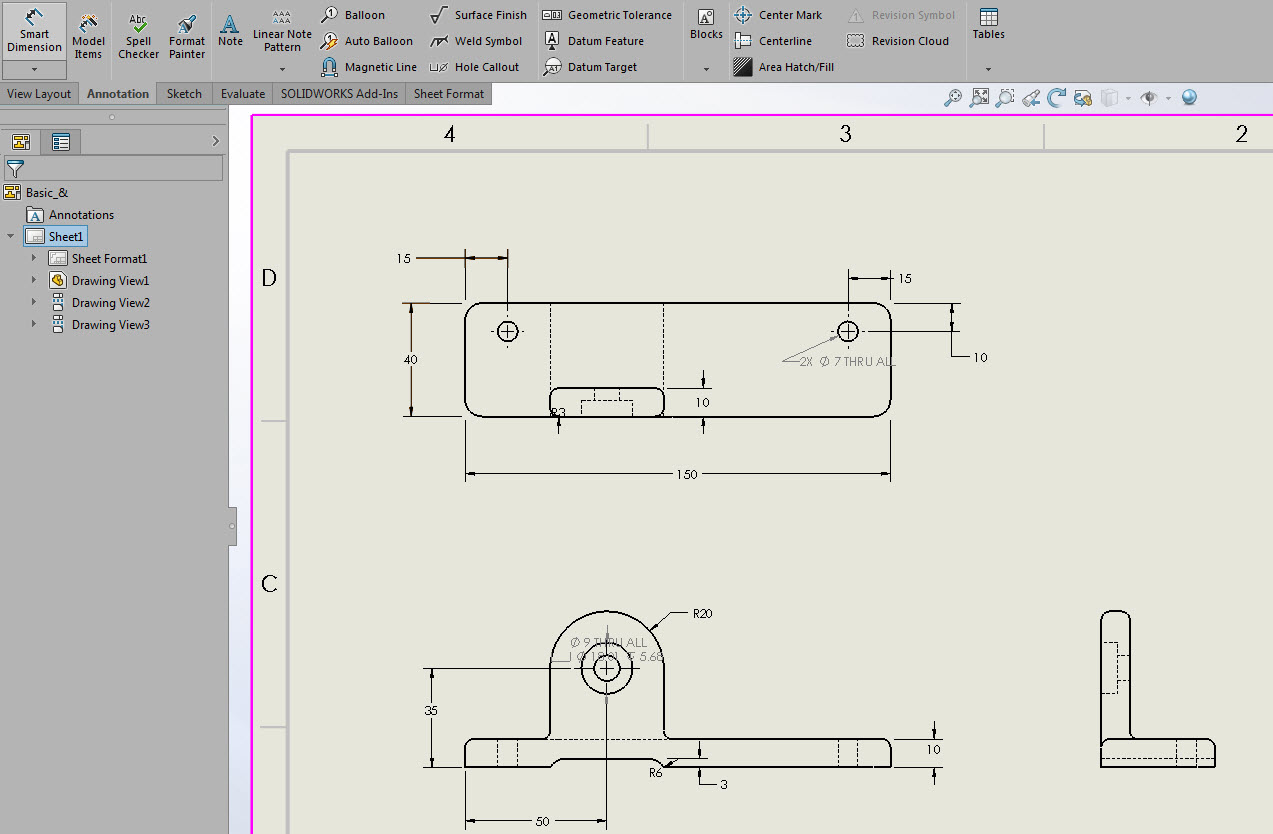The width and height of the screenshot is (1273, 834).
Task: Click the Hole Callout tool
Action: [x=474, y=67]
